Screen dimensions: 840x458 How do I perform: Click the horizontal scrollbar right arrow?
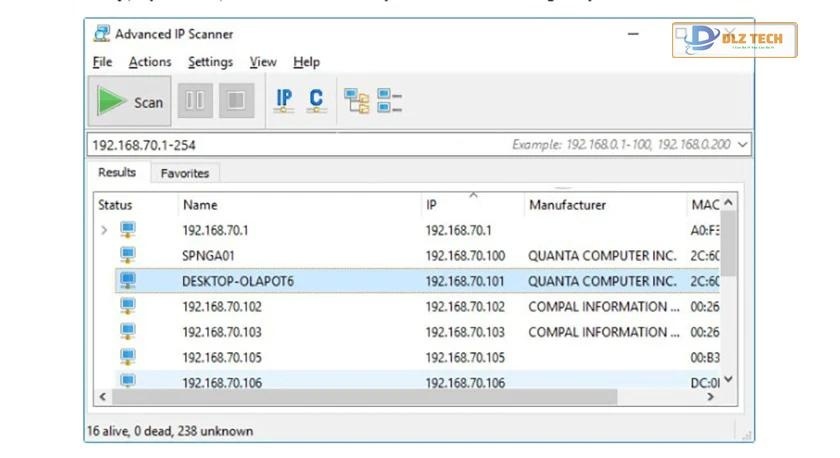tap(711, 397)
